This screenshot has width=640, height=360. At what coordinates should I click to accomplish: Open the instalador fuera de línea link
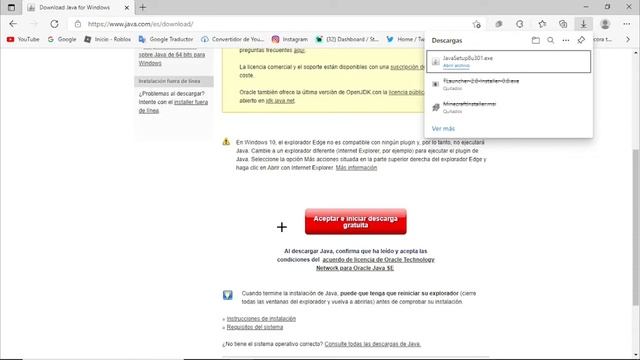coord(173,106)
